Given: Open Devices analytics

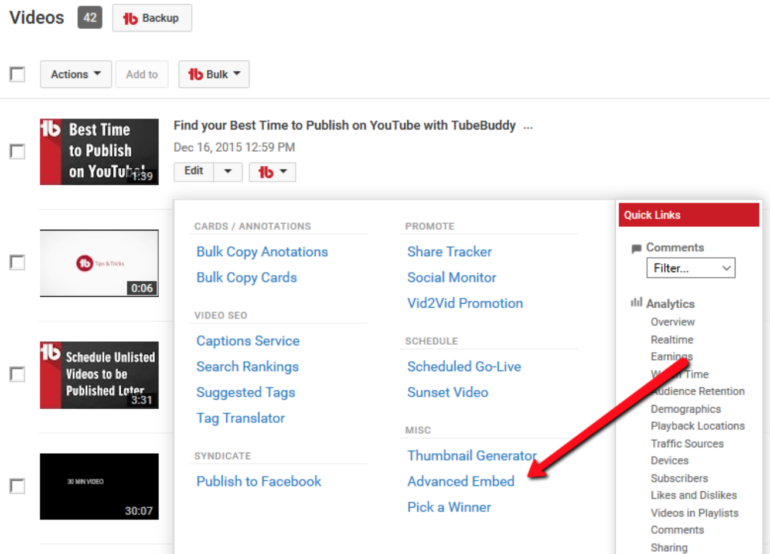Looking at the screenshot, I should (x=669, y=461).
